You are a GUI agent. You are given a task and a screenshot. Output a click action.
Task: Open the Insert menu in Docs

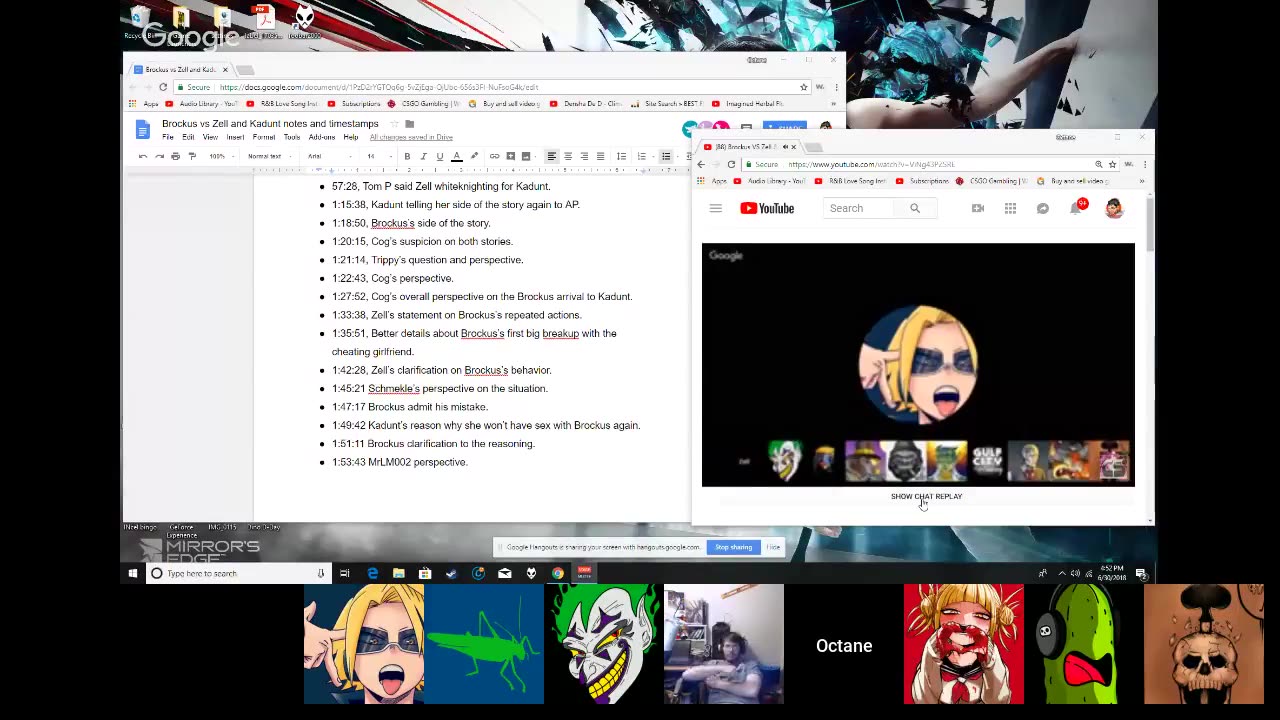click(x=235, y=137)
